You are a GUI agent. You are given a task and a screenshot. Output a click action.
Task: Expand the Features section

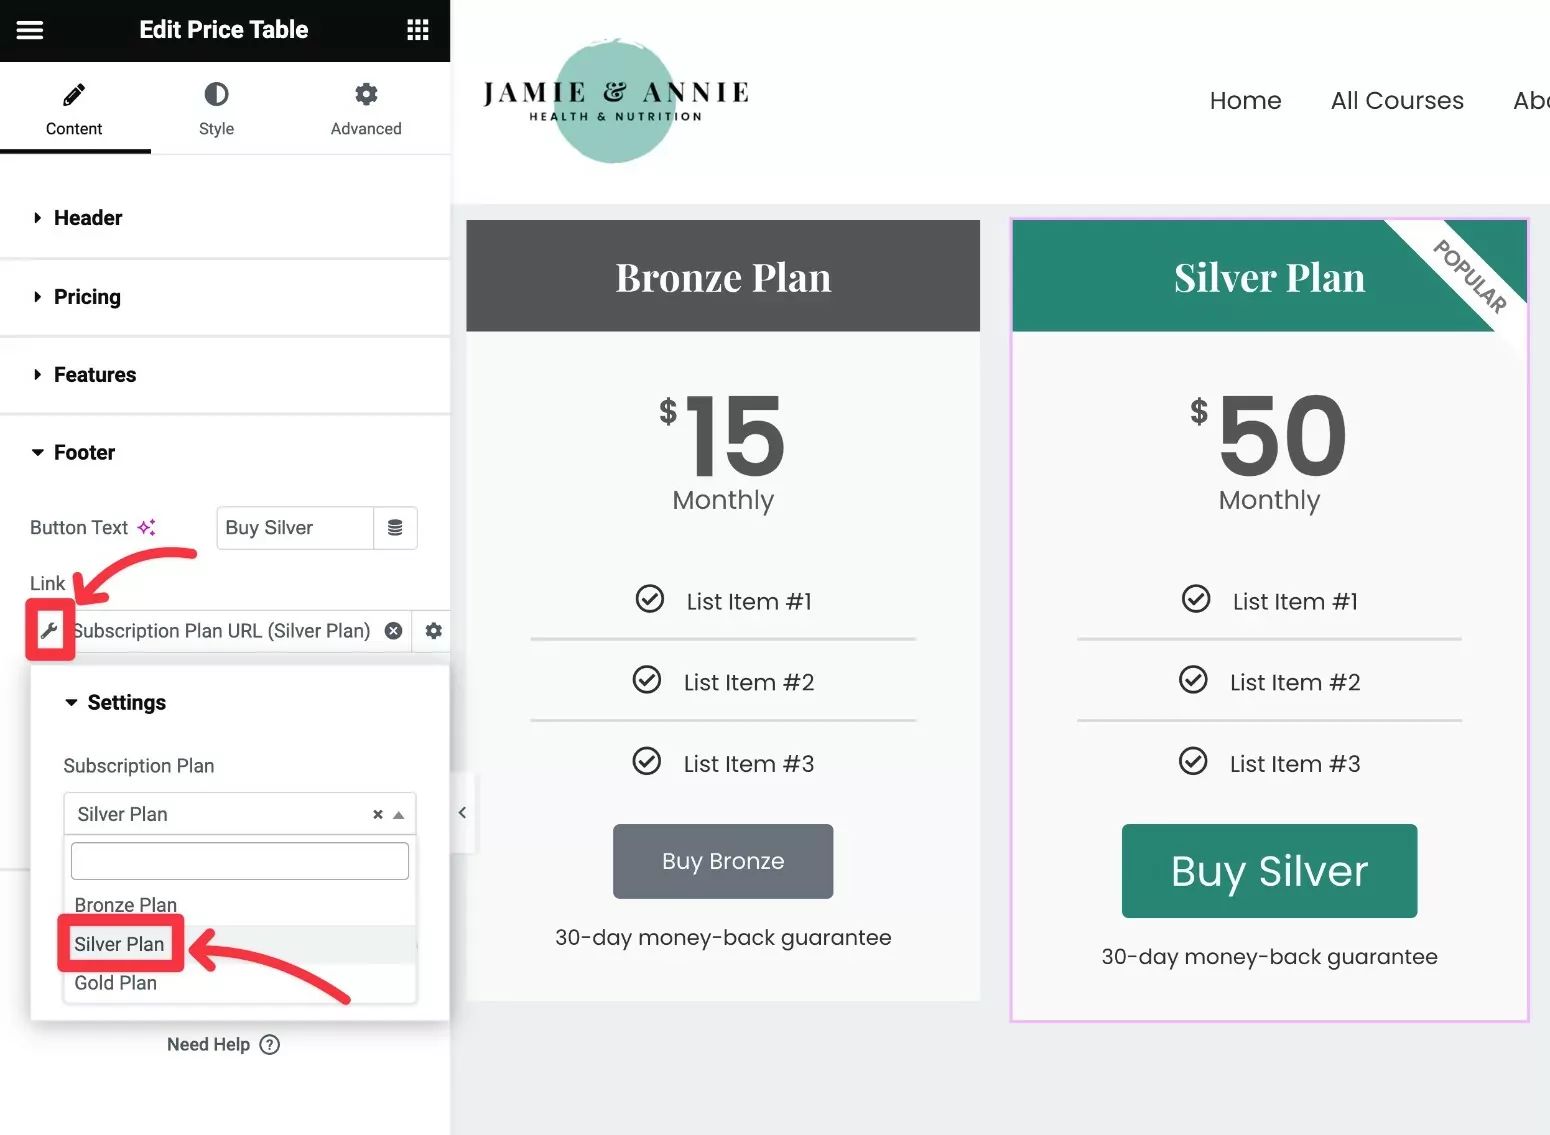tap(94, 375)
